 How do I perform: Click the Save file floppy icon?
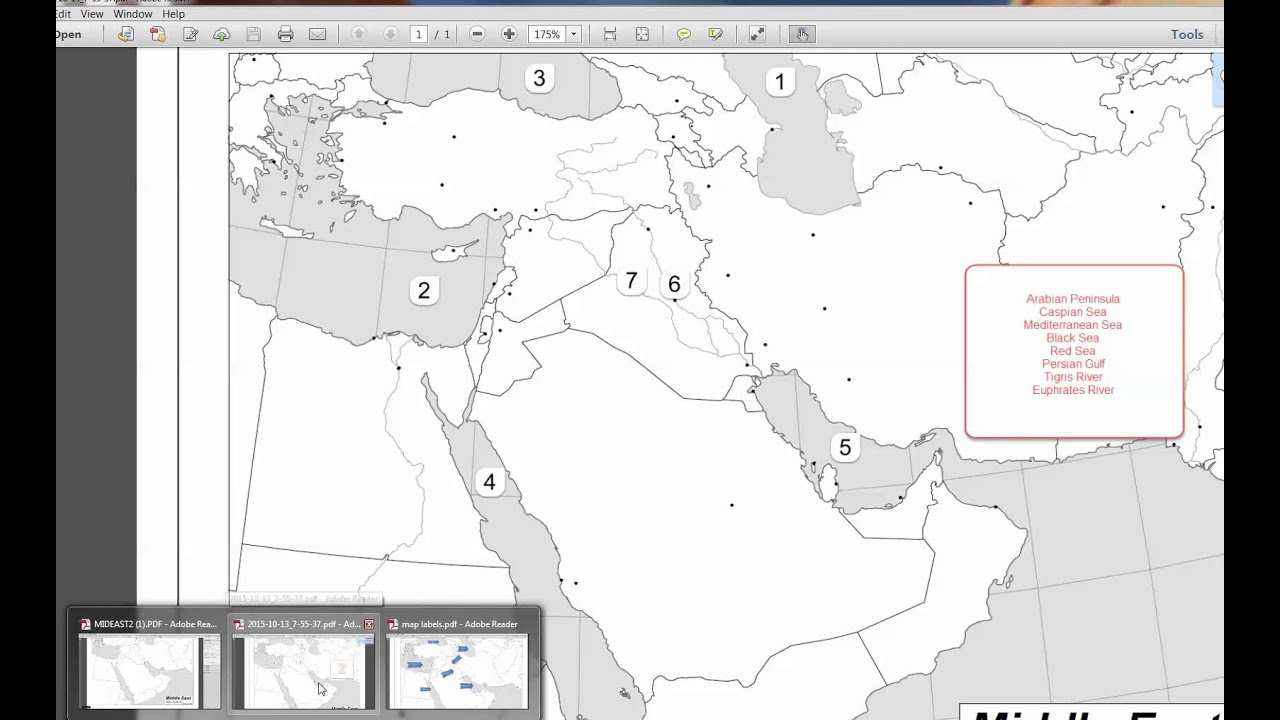pyautogui.click(x=254, y=34)
